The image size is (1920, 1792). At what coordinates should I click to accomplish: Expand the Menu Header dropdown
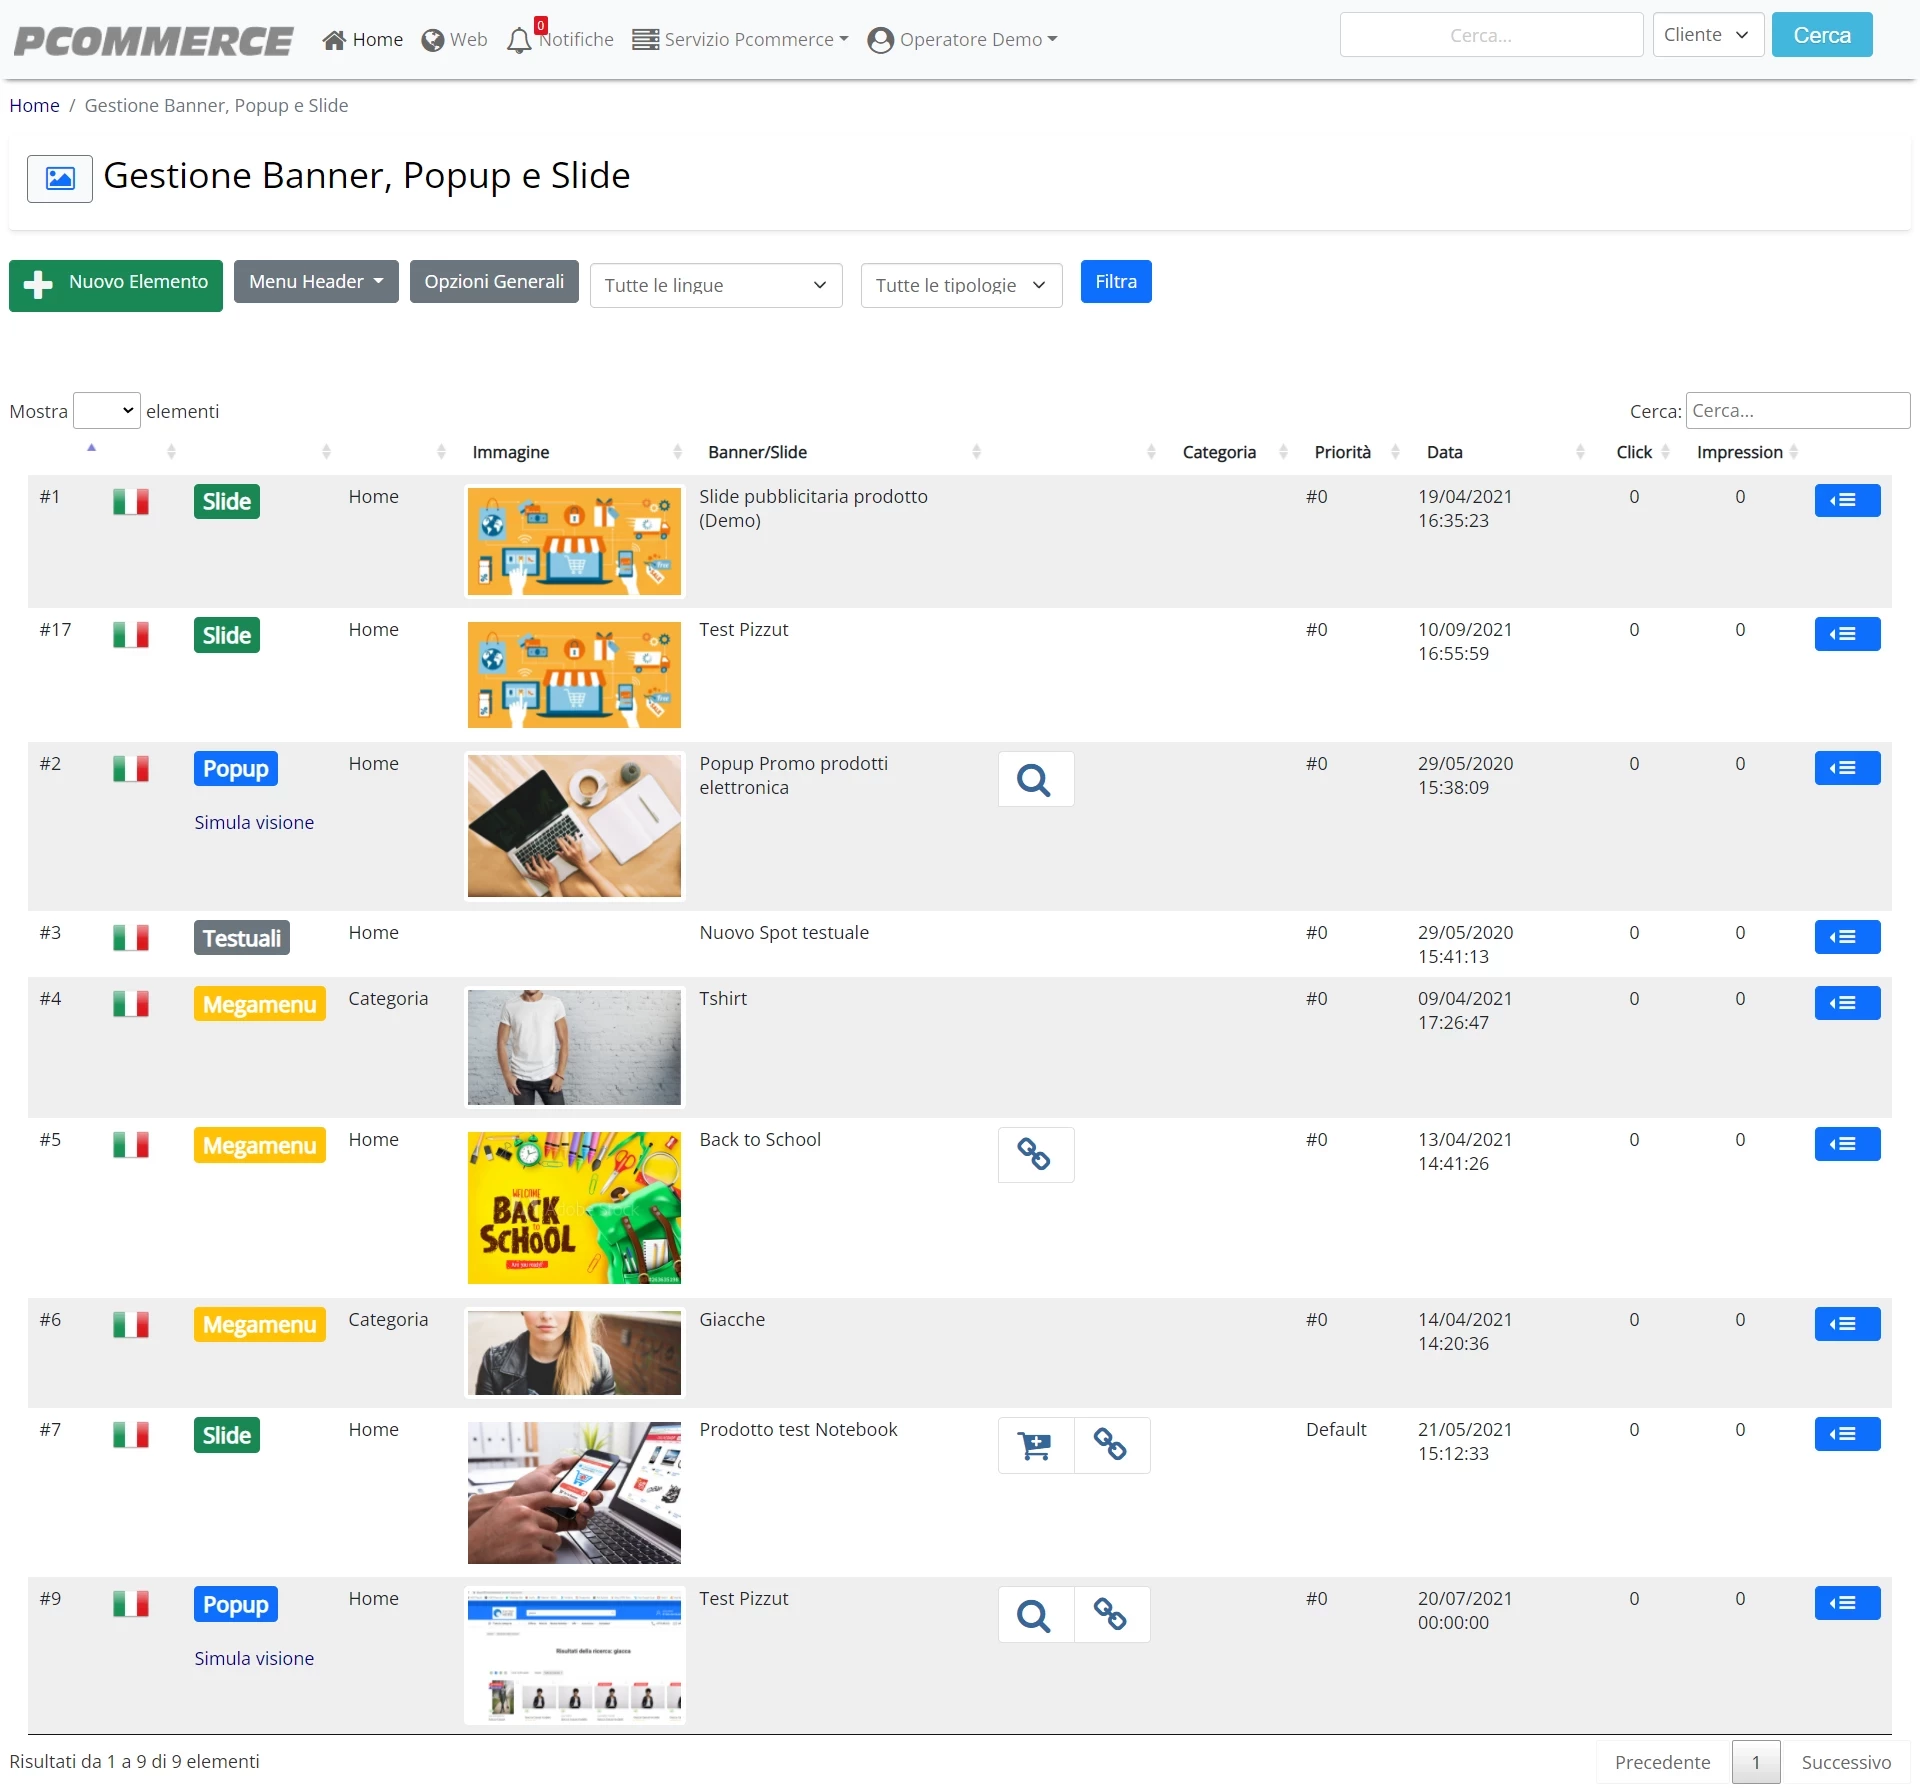click(316, 282)
